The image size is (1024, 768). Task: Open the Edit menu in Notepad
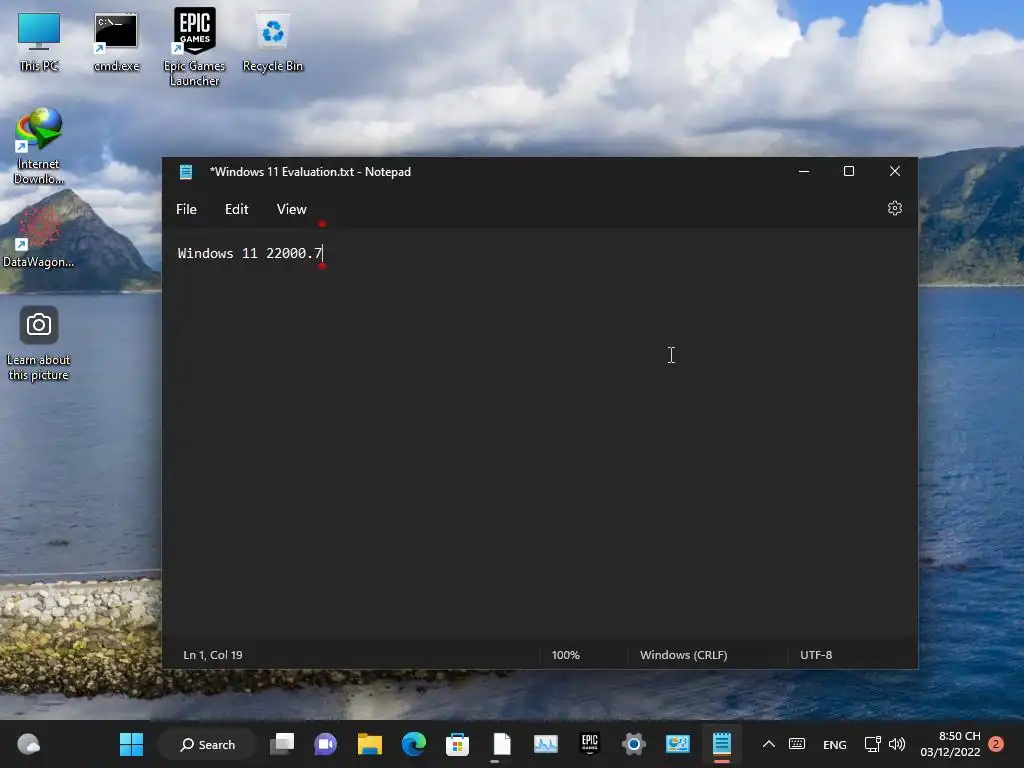pyautogui.click(x=236, y=209)
